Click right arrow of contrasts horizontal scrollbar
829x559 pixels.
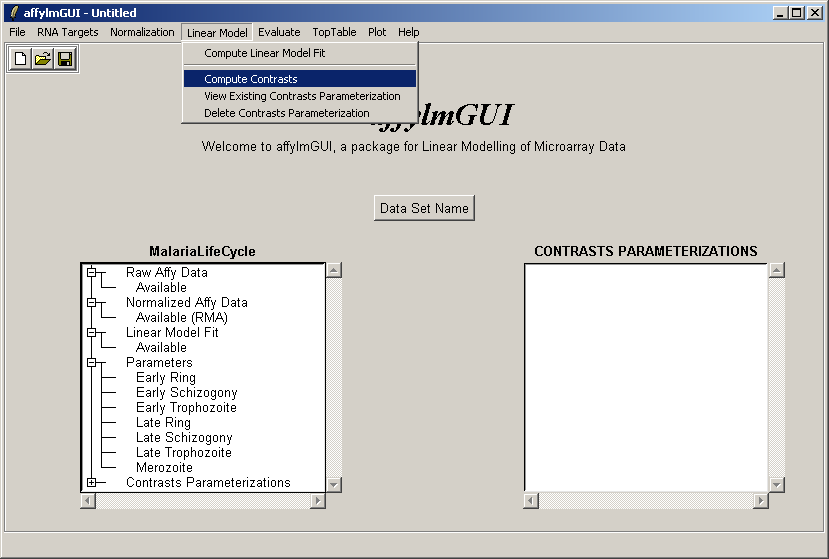761,500
